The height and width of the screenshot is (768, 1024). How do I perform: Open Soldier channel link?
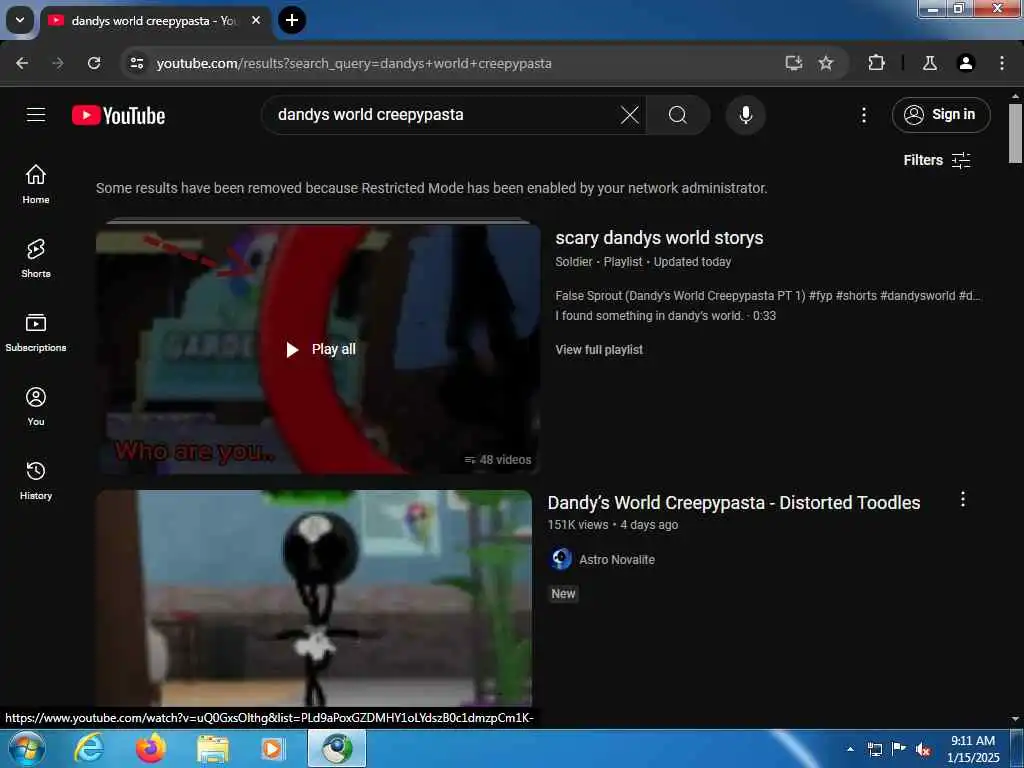tap(573, 262)
